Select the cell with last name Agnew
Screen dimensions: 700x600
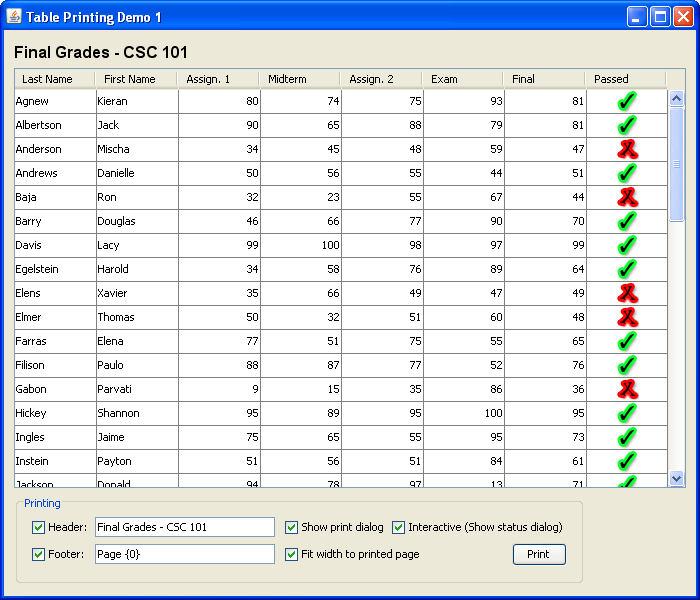(55, 101)
